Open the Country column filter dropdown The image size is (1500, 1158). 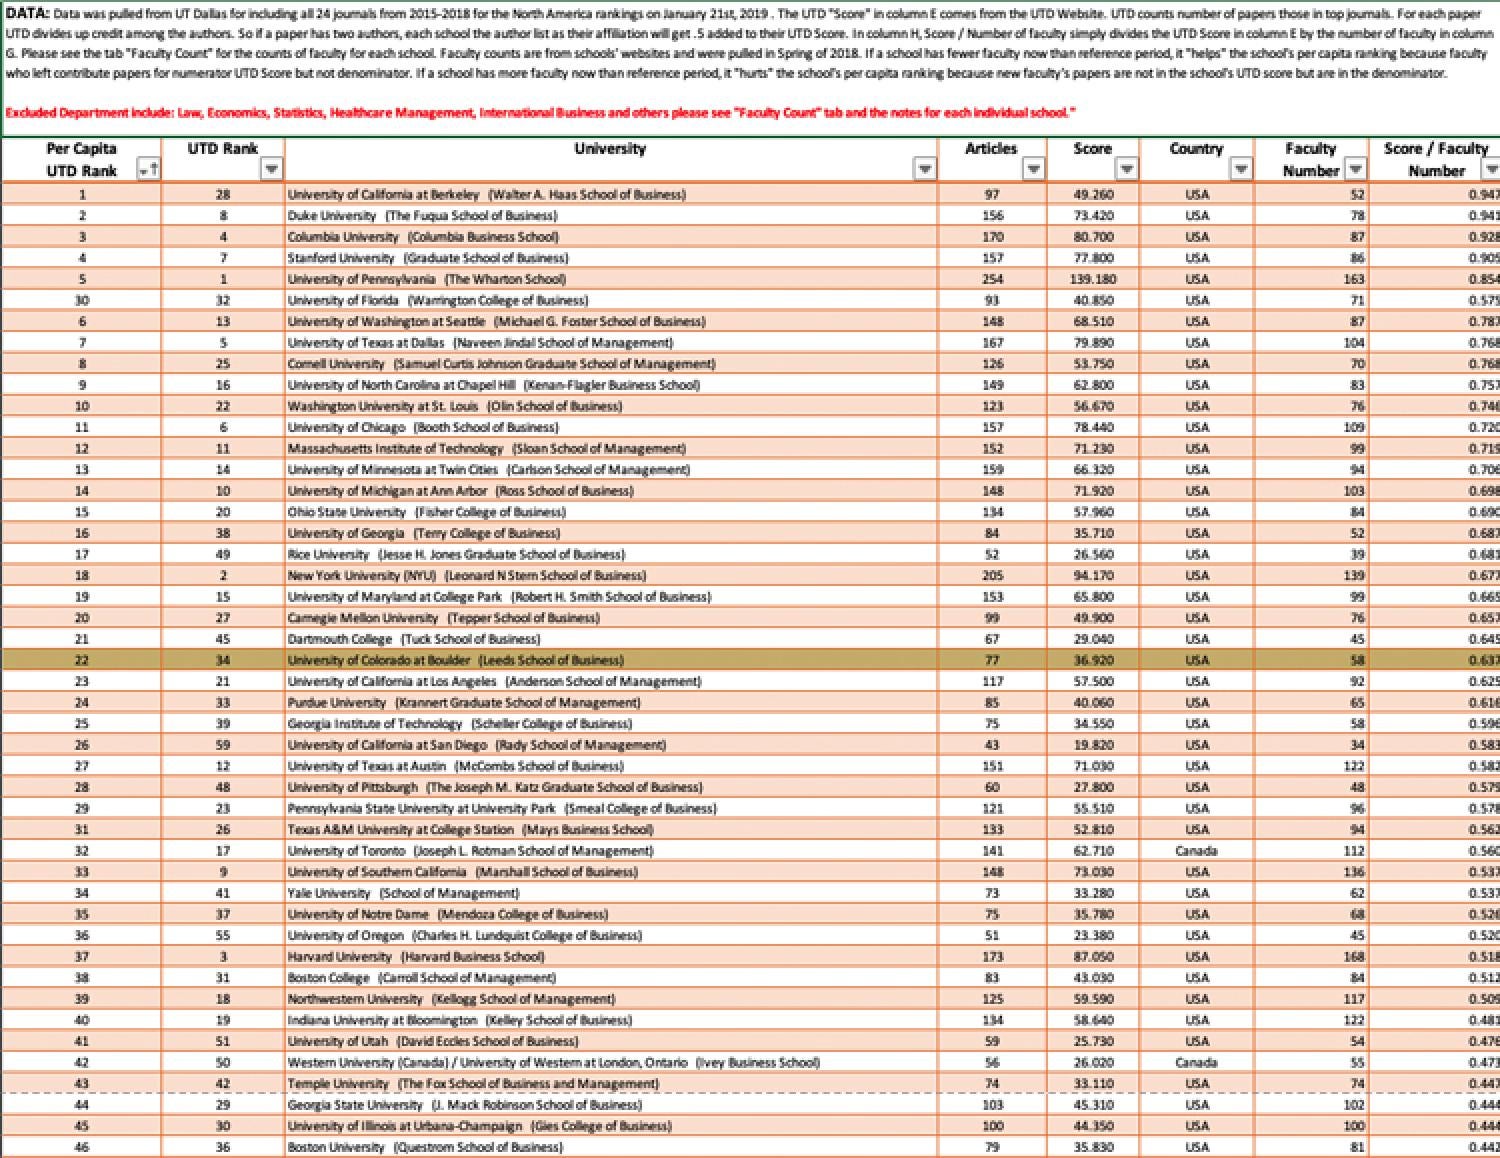coord(1241,170)
